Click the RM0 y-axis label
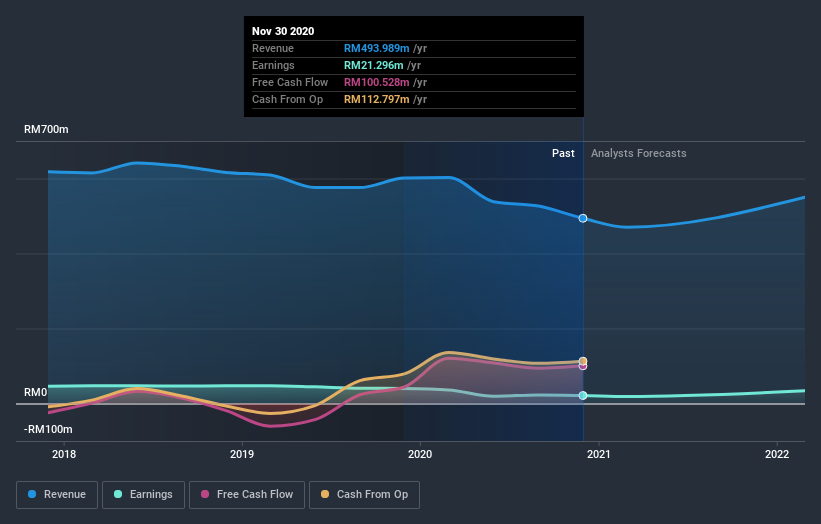821x524 pixels. point(36,393)
